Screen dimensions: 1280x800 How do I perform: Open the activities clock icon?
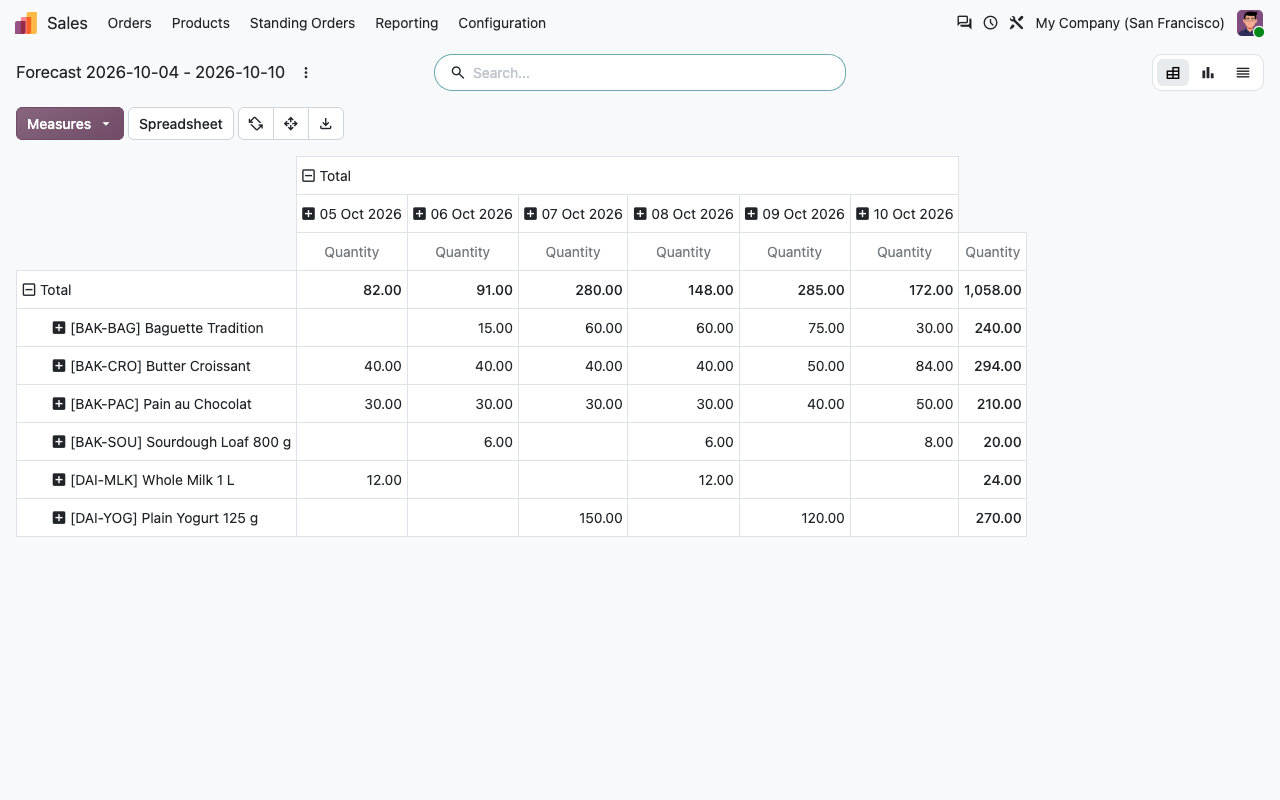(990, 23)
